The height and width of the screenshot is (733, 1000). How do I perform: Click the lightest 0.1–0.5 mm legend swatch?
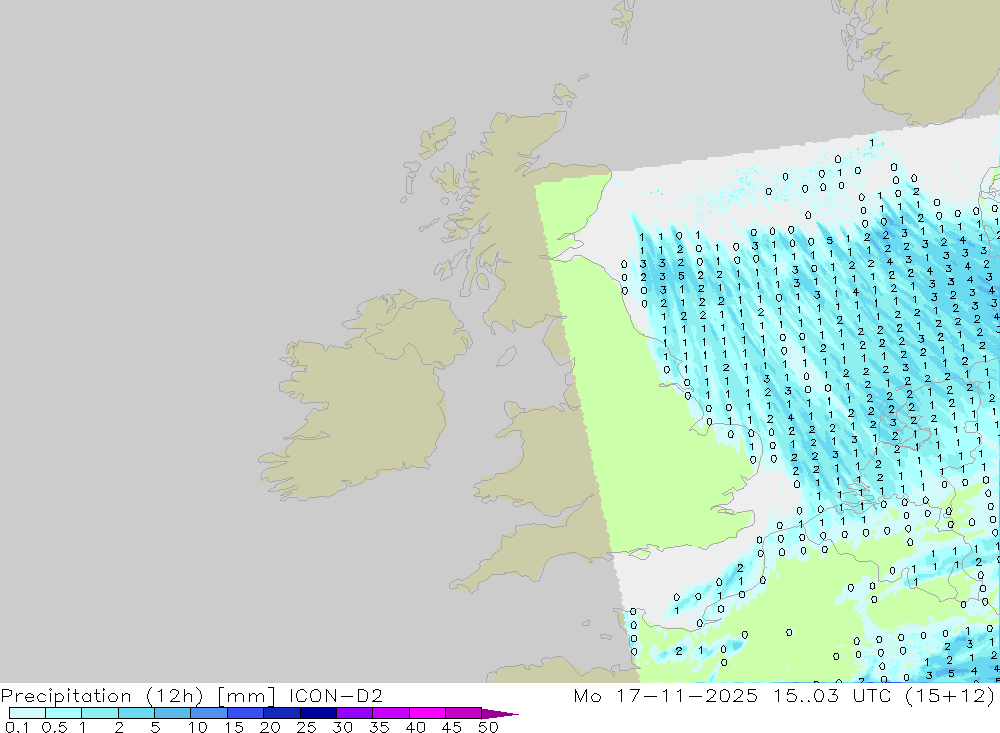point(27,713)
